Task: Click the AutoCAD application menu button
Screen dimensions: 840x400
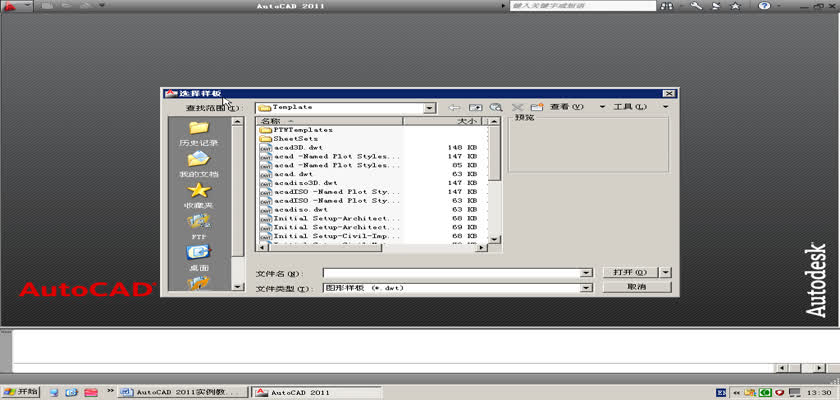Action: [12, 7]
